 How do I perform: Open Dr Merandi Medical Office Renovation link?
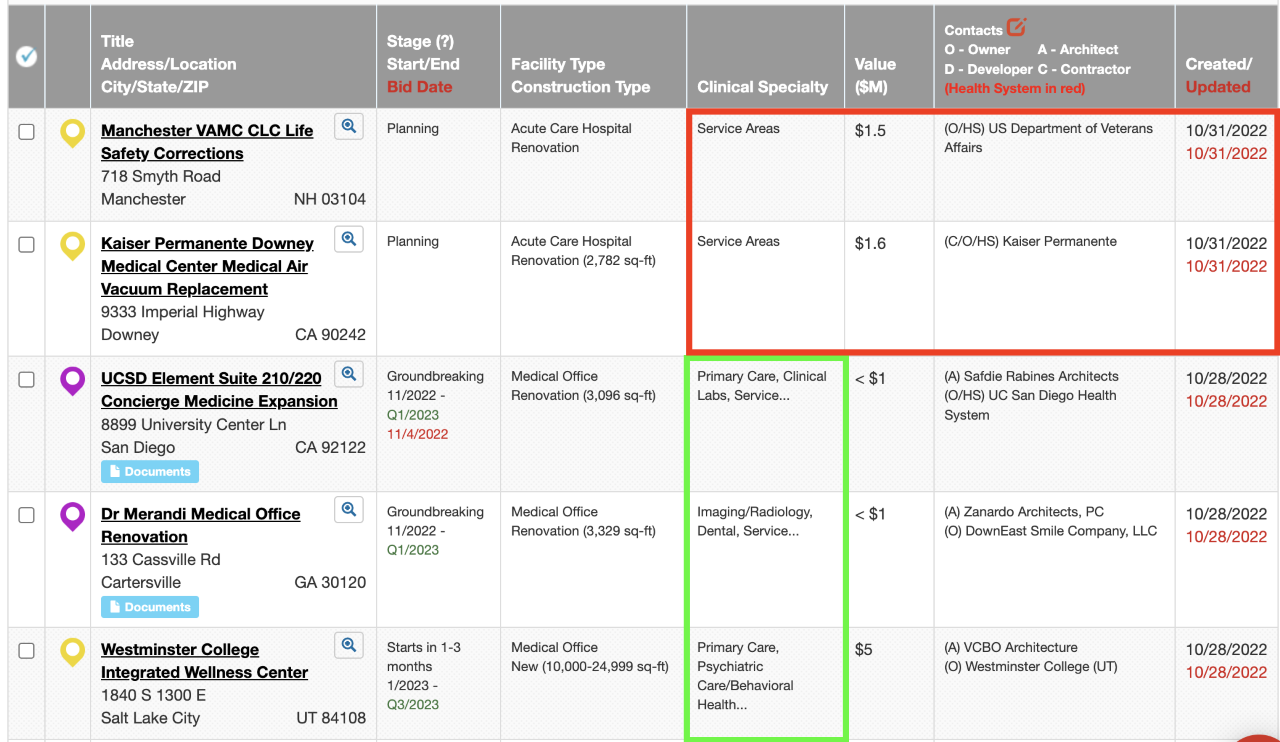(x=200, y=525)
